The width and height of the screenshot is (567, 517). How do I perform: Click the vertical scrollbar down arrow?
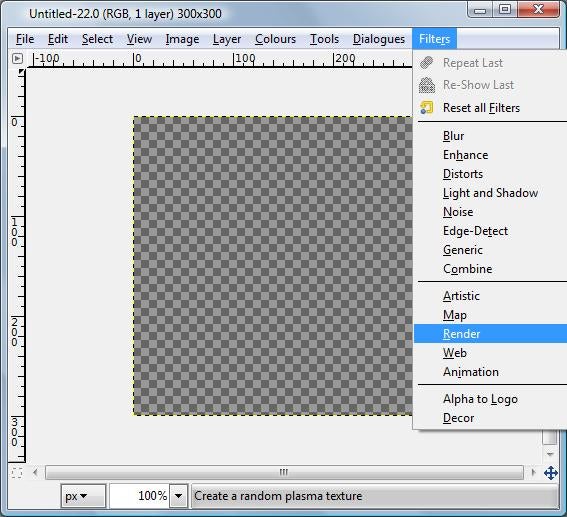point(550,454)
